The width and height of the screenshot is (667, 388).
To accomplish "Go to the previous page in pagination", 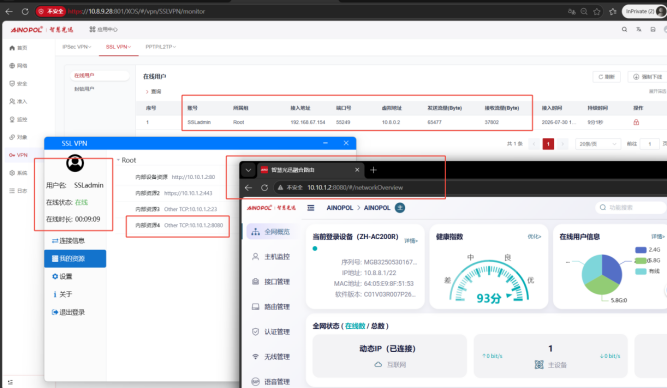I will (534, 144).
